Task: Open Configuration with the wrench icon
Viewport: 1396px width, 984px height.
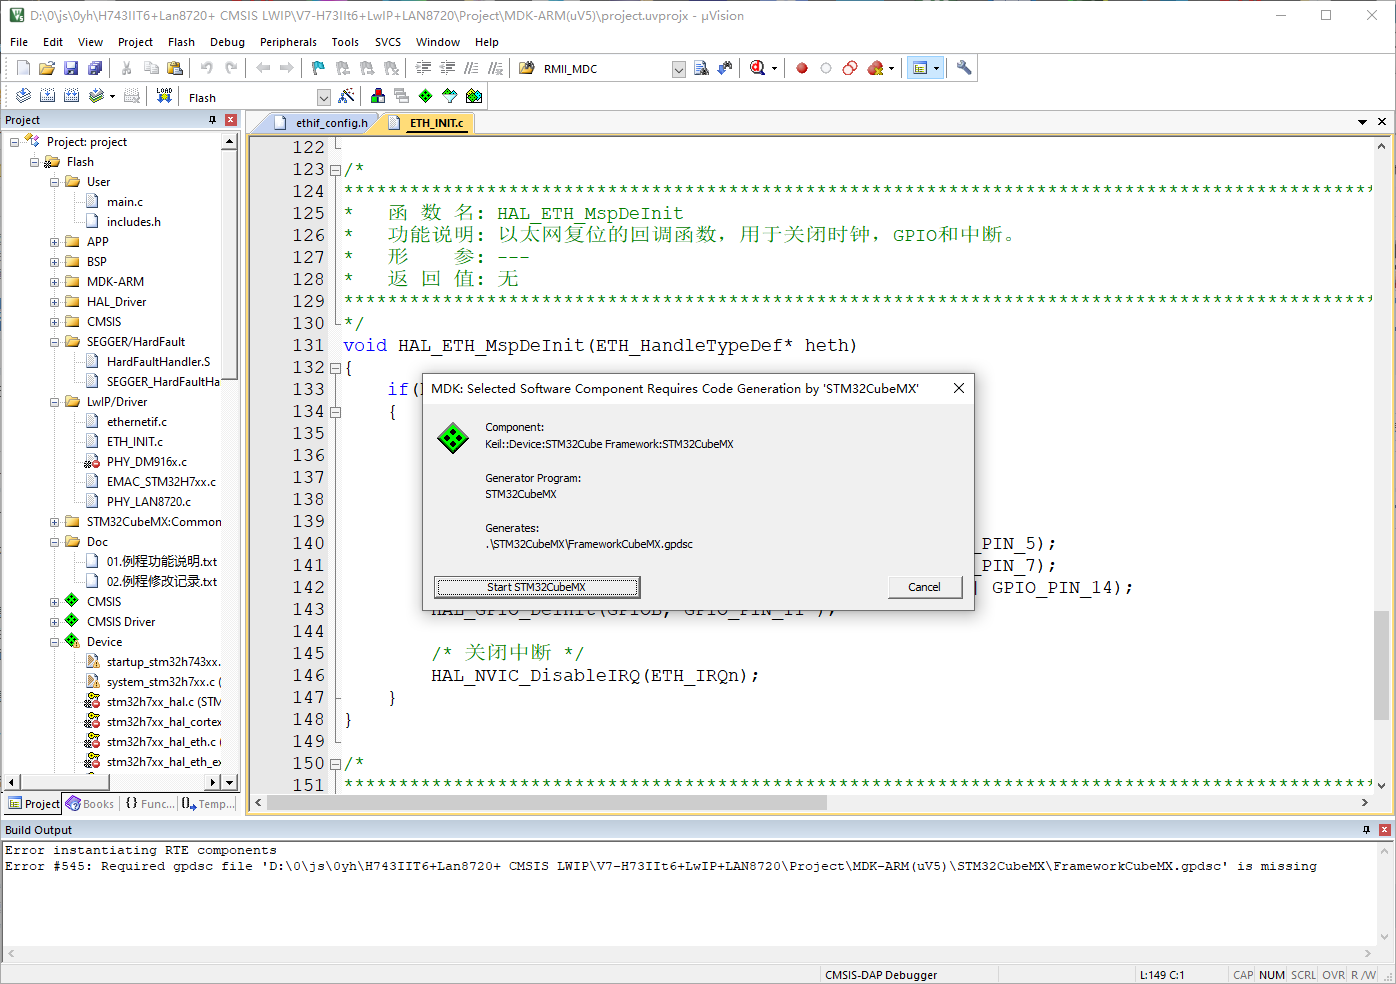Action: point(964,68)
